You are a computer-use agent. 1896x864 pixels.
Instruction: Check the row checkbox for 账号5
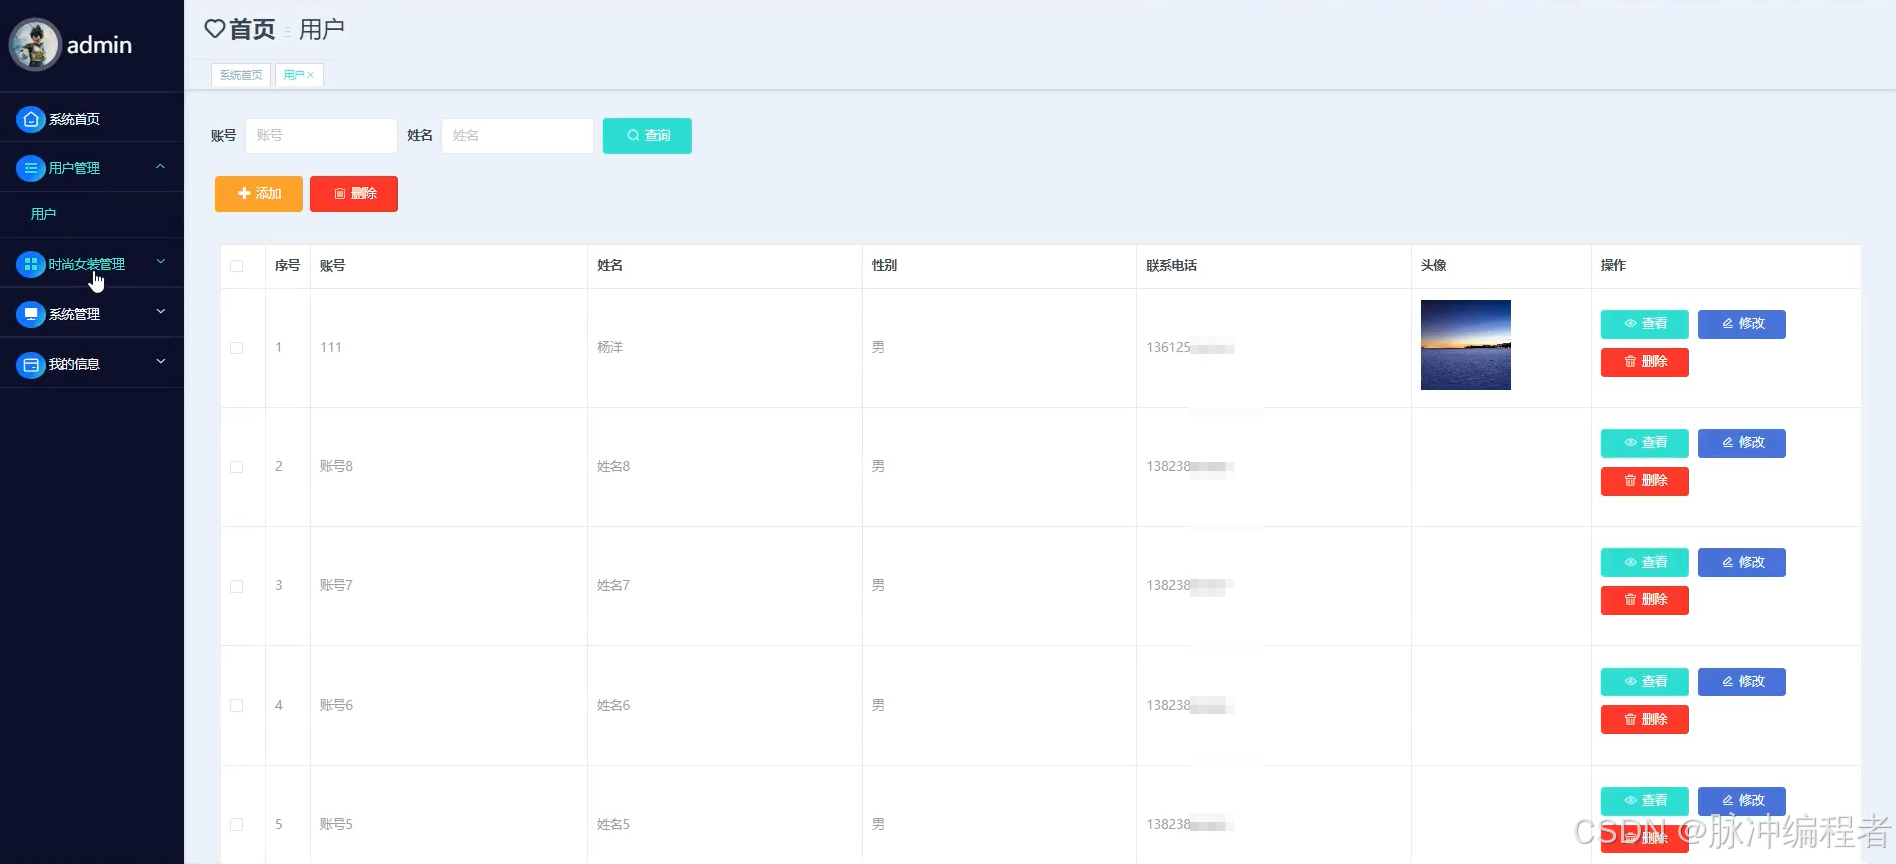tap(237, 825)
